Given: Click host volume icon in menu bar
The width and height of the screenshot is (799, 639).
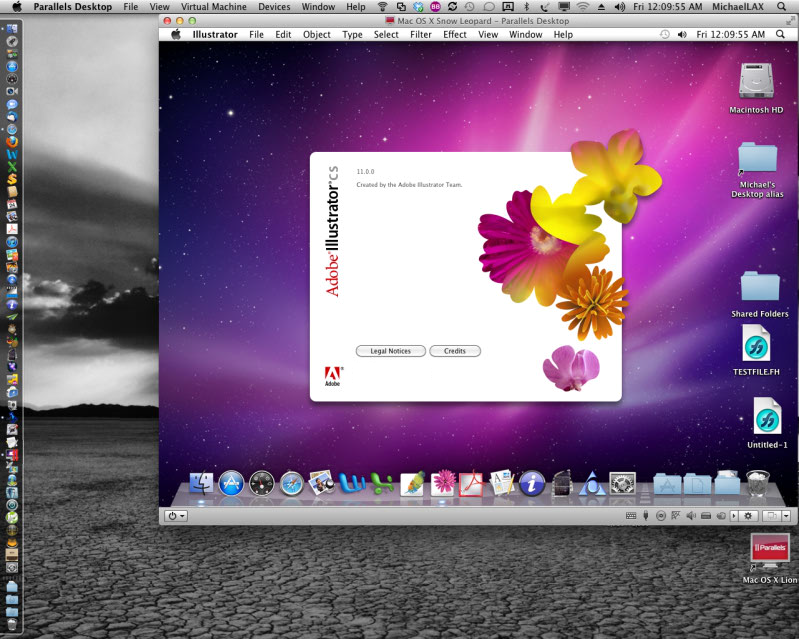Looking at the screenshot, I should 620,7.
